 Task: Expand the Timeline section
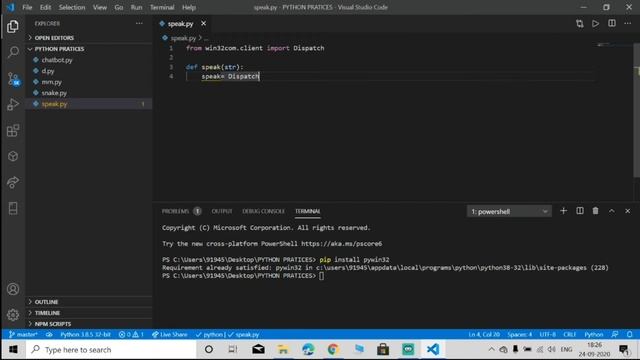(x=89, y=313)
